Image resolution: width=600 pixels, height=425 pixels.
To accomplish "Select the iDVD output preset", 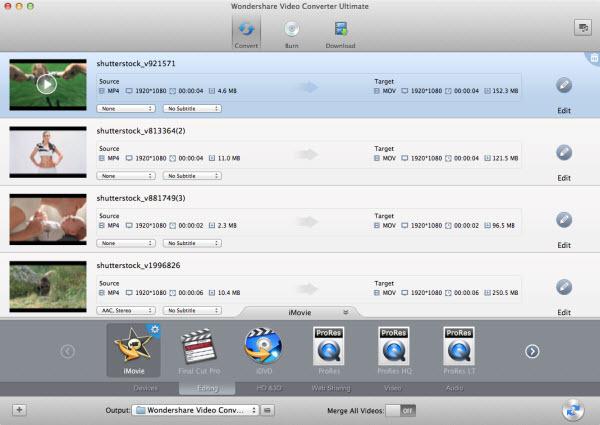I will pos(264,350).
